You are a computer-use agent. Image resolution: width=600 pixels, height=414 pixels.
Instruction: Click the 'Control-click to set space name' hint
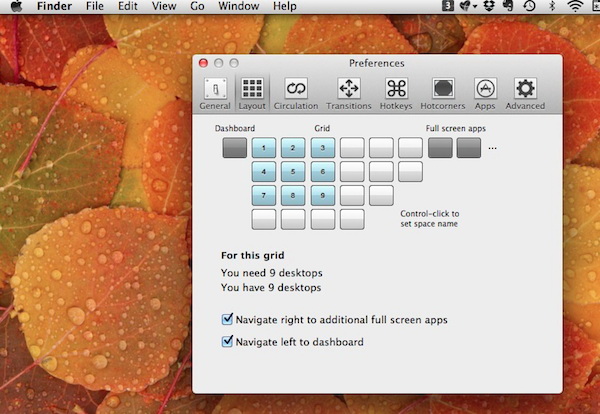(x=430, y=218)
